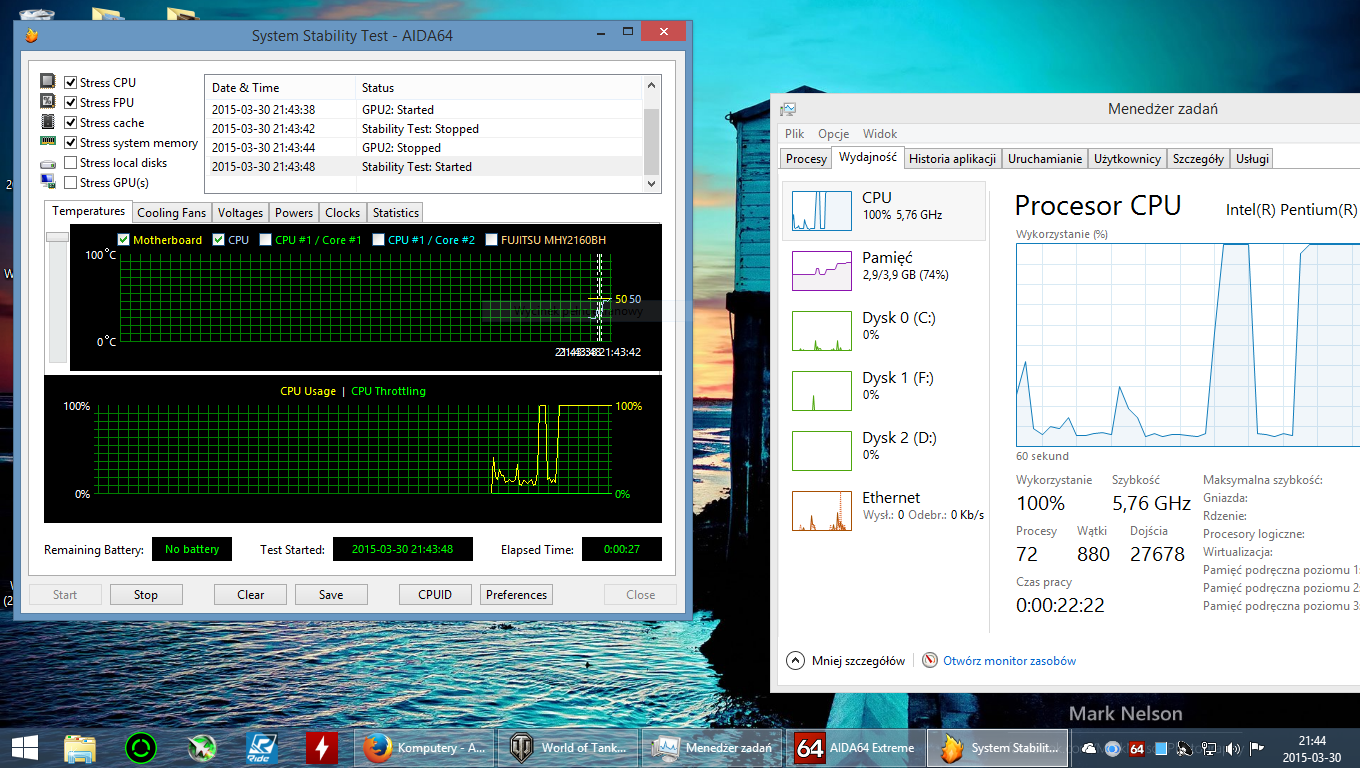Click the disk drive icon beside Stress local disks

pos(48,163)
